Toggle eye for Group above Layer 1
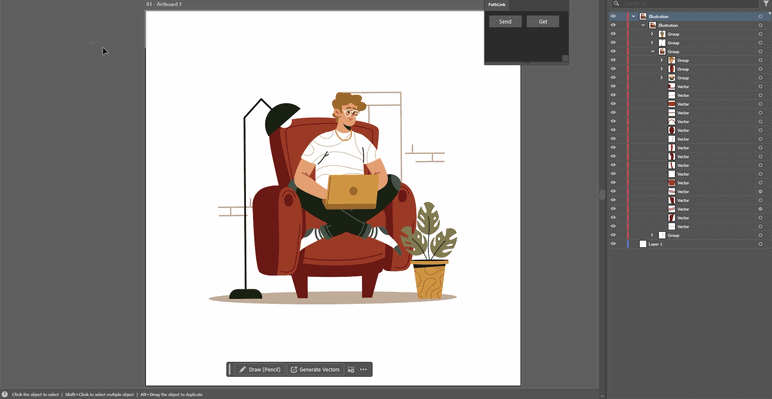Viewport: 772px width, 399px height. click(613, 235)
